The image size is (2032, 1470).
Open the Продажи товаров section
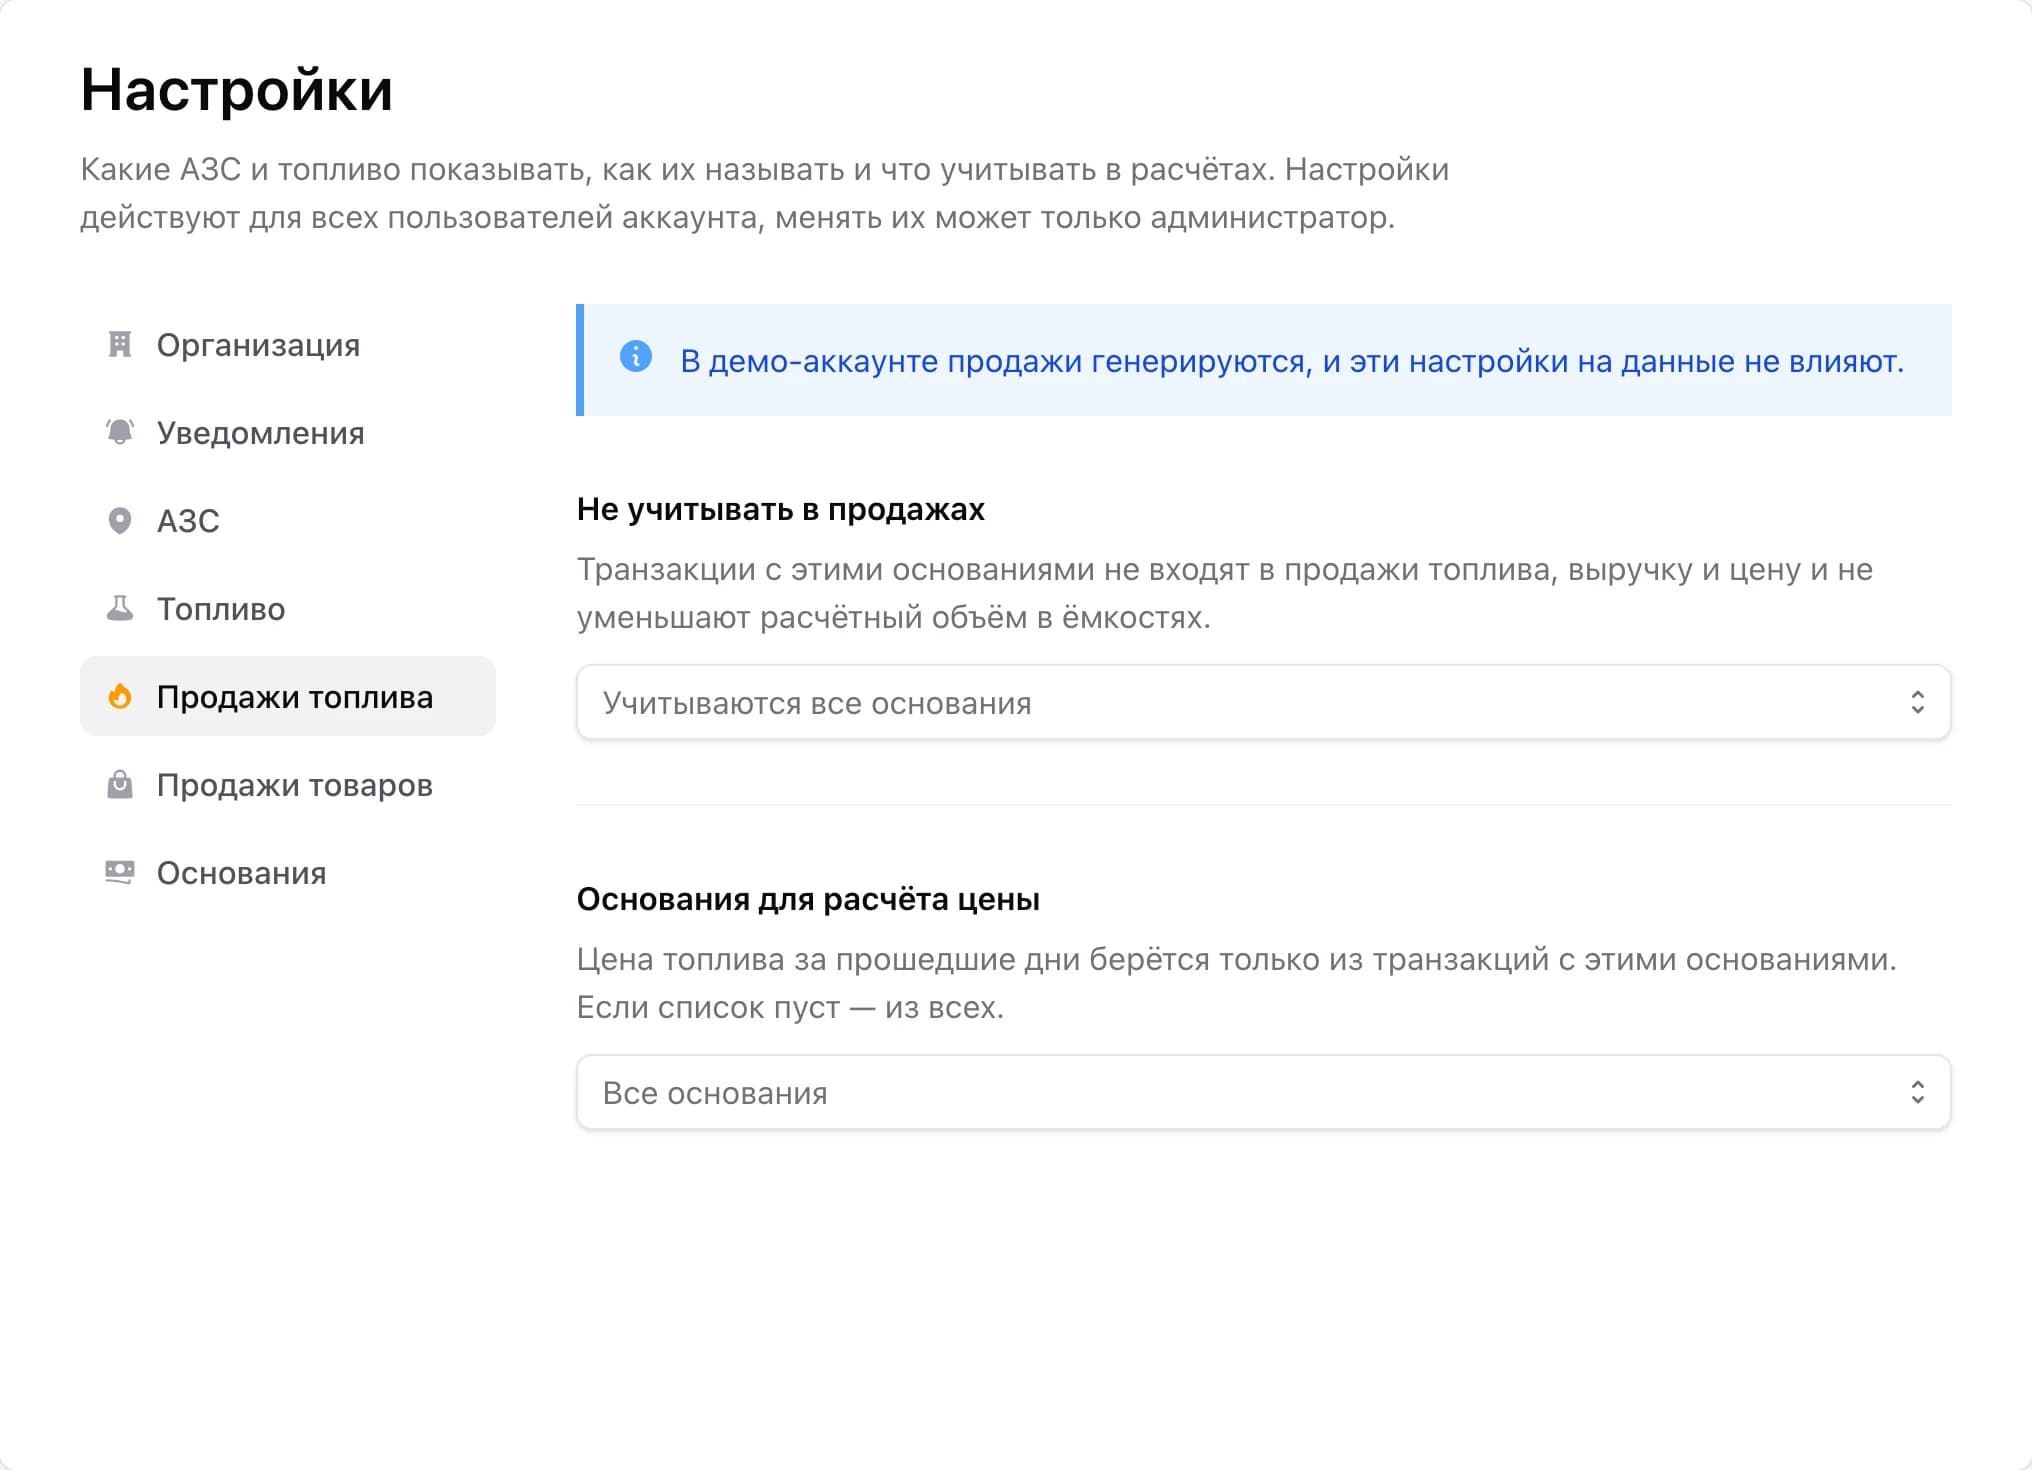click(288, 785)
